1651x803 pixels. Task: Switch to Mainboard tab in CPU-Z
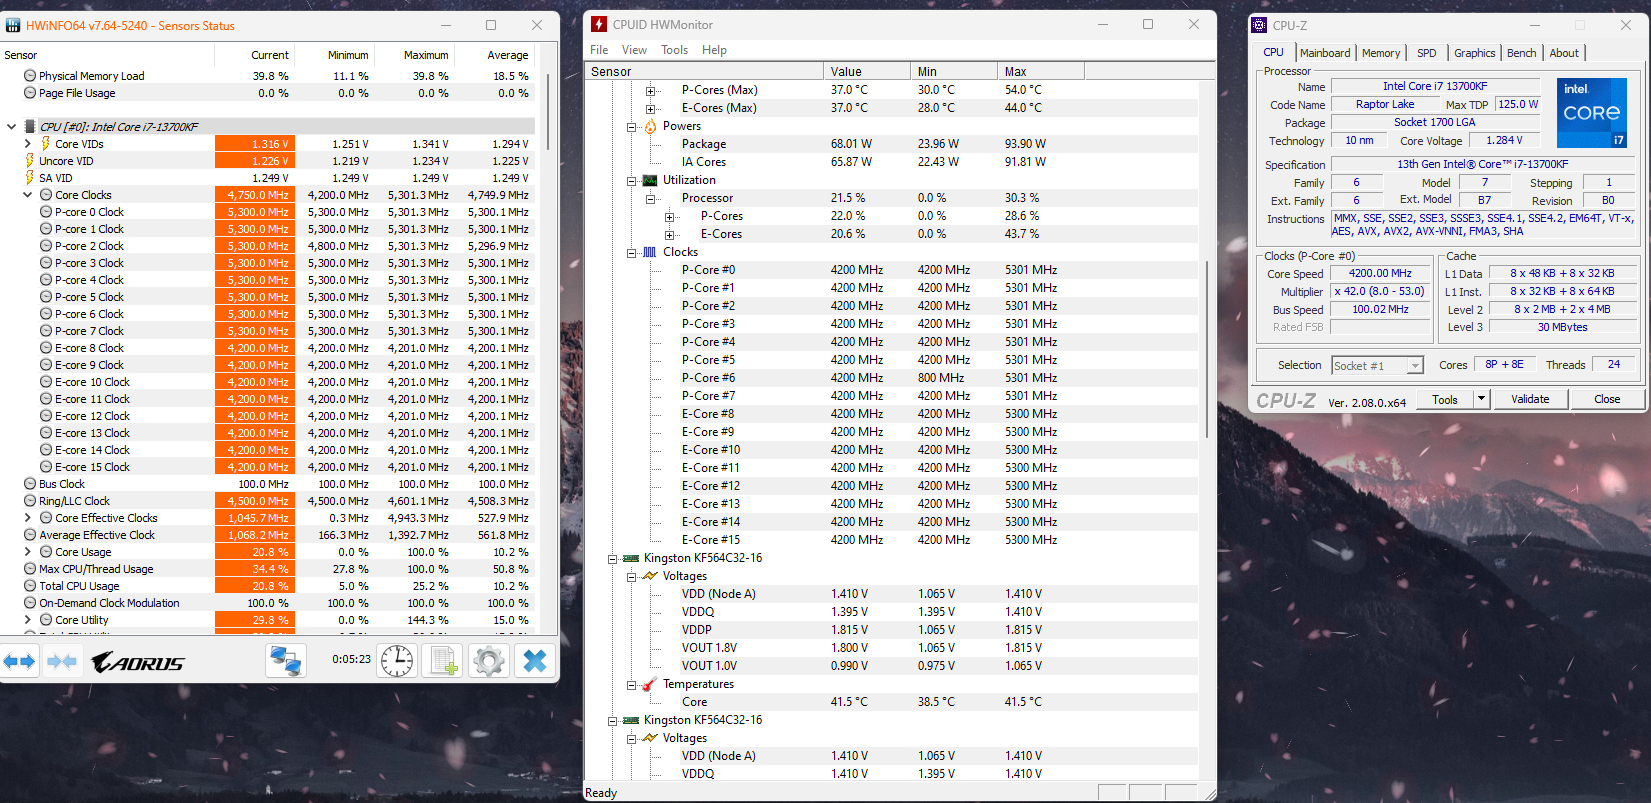coord(1325,53)
